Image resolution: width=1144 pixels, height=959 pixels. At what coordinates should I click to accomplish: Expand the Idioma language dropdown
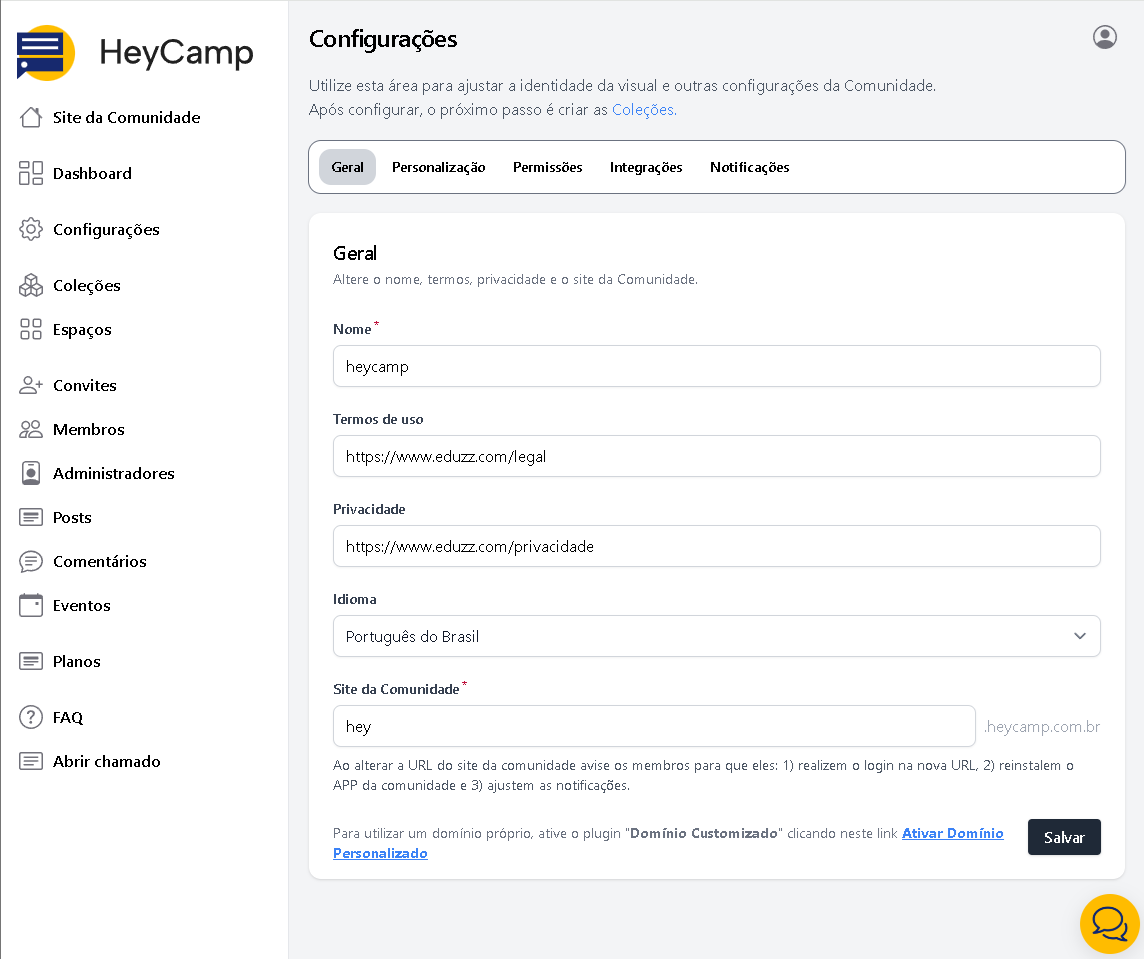tap(716, 636)
